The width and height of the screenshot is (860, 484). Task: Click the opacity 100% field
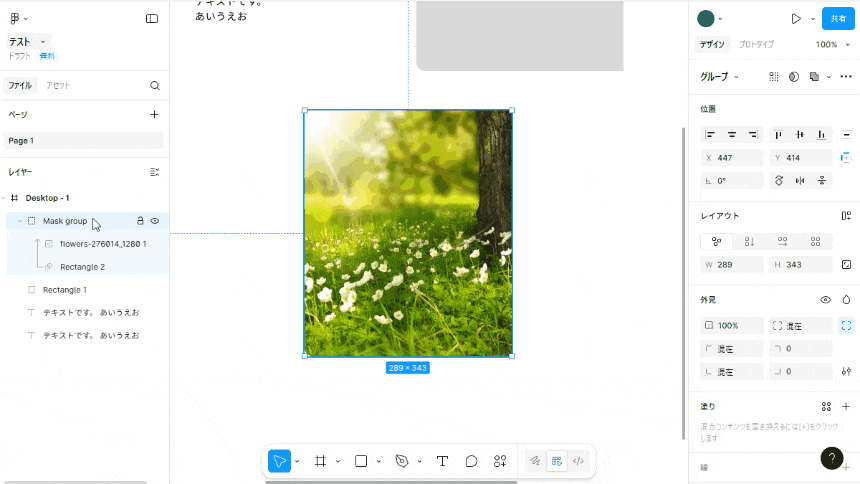click(x=732, y=326)
